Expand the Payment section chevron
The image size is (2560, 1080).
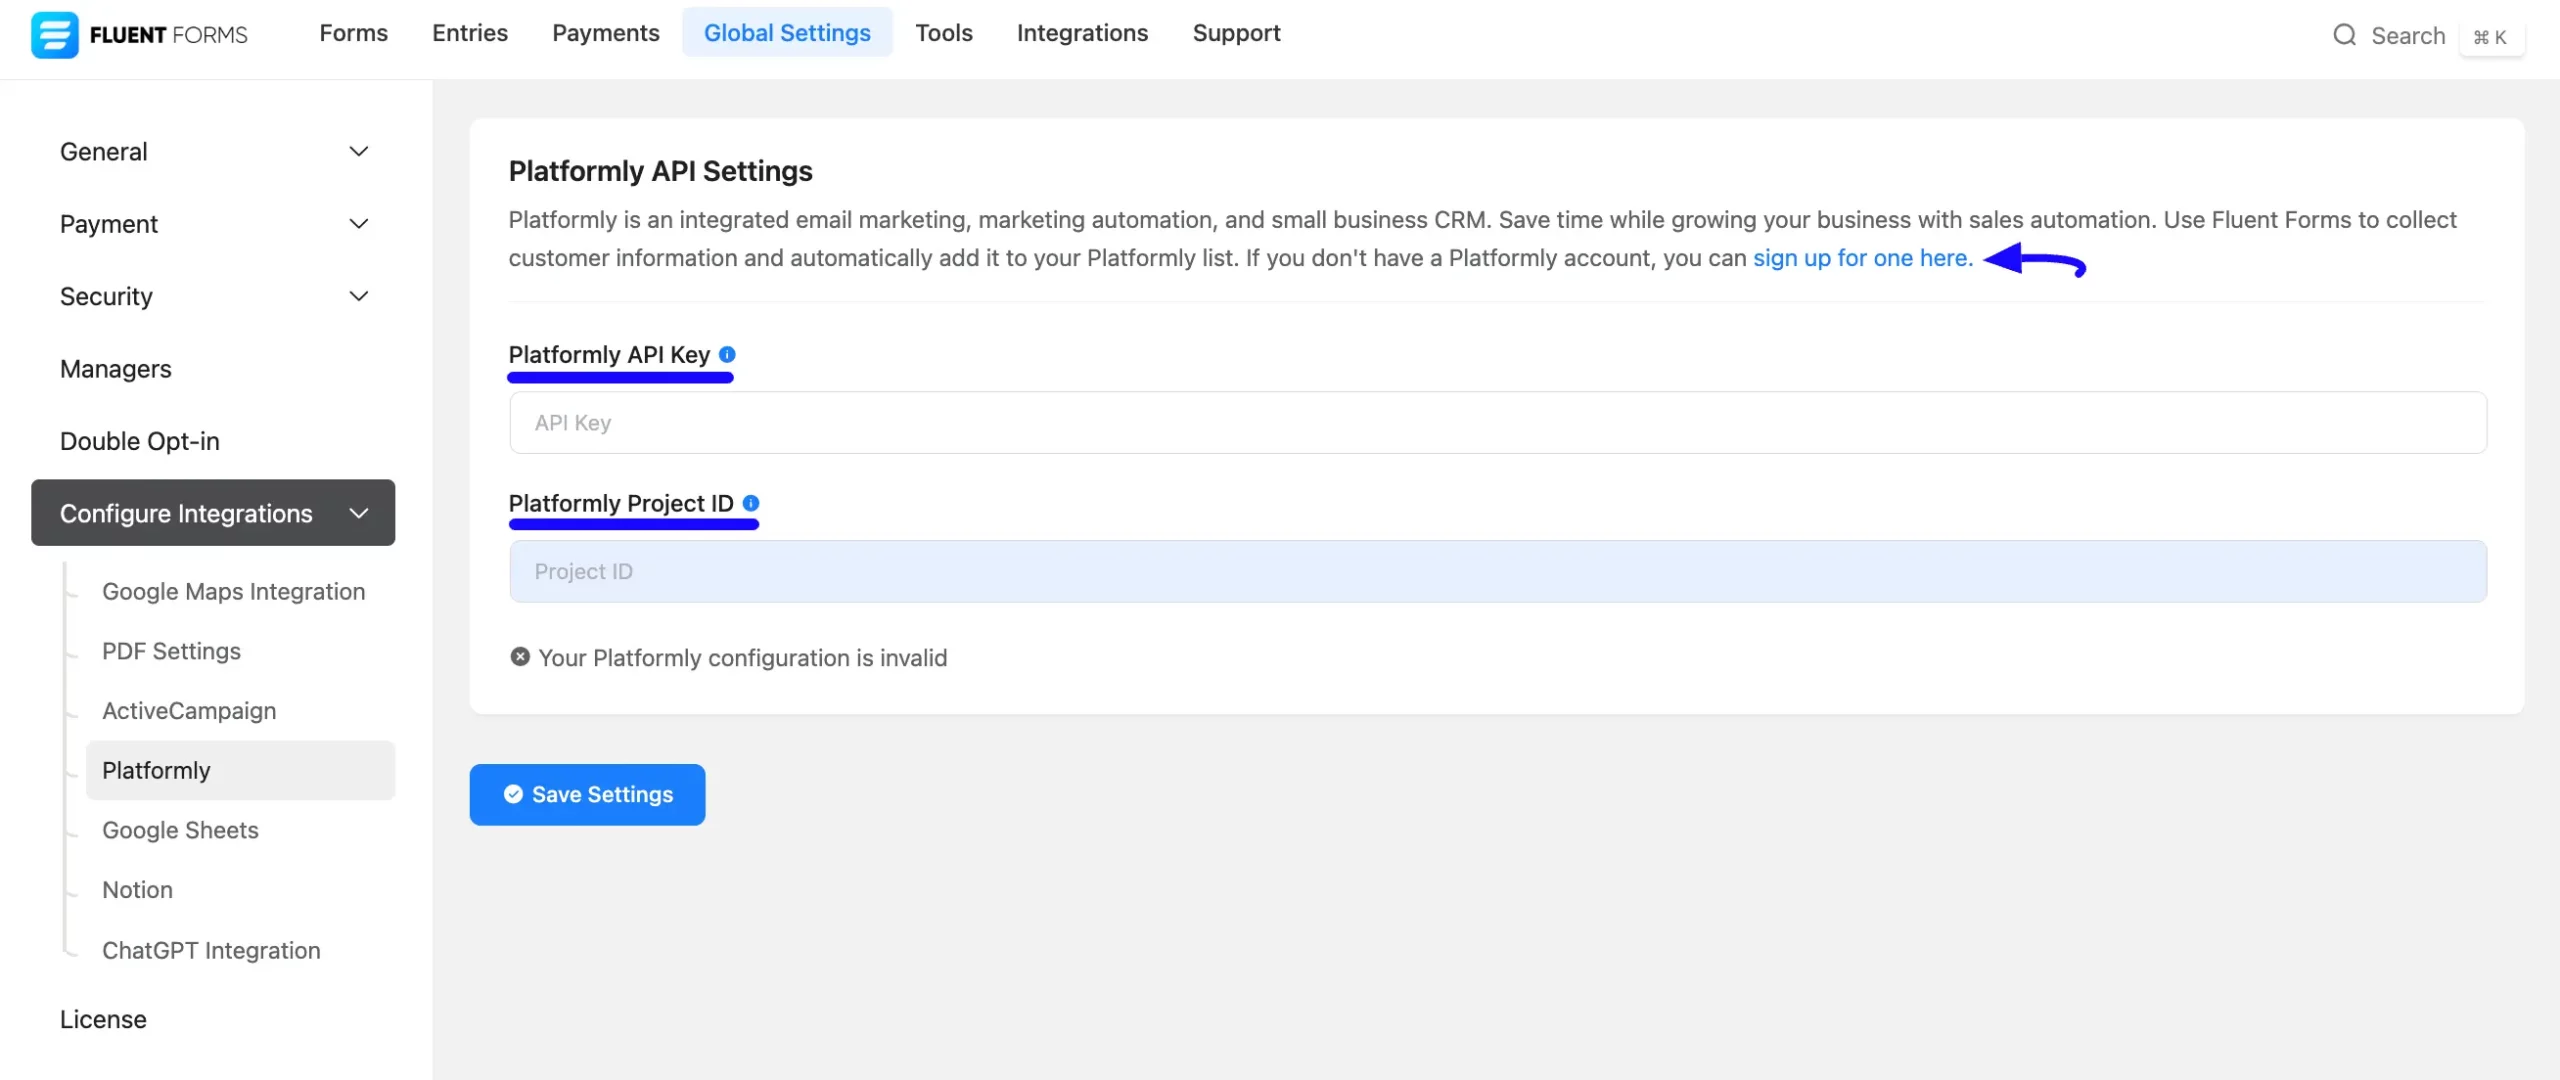(x=359, y=223)
